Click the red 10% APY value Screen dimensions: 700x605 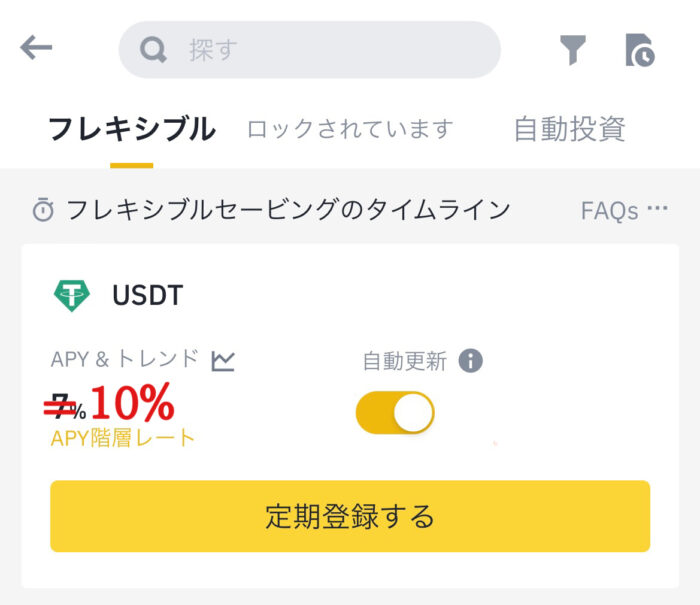133,403
